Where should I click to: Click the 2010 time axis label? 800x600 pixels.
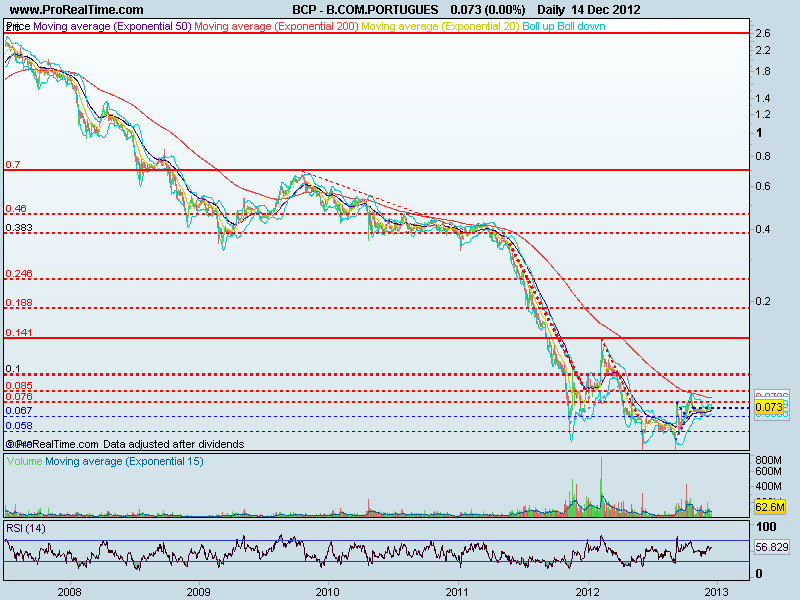327,591
